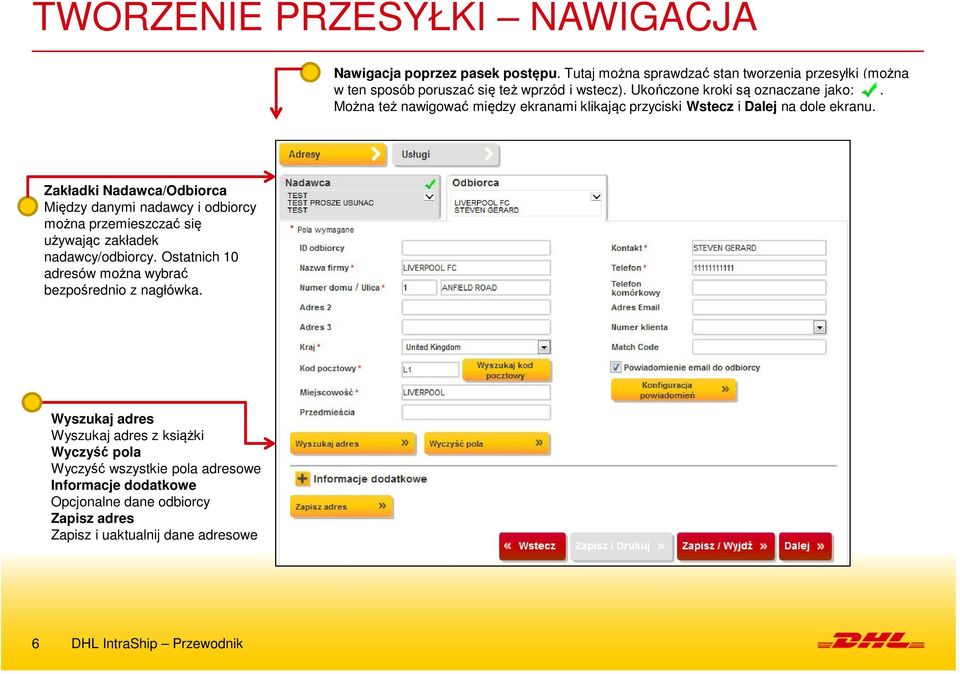
Task: Click the greyed Zapisz / Drukuj button
Action: [x=621, y=546]
